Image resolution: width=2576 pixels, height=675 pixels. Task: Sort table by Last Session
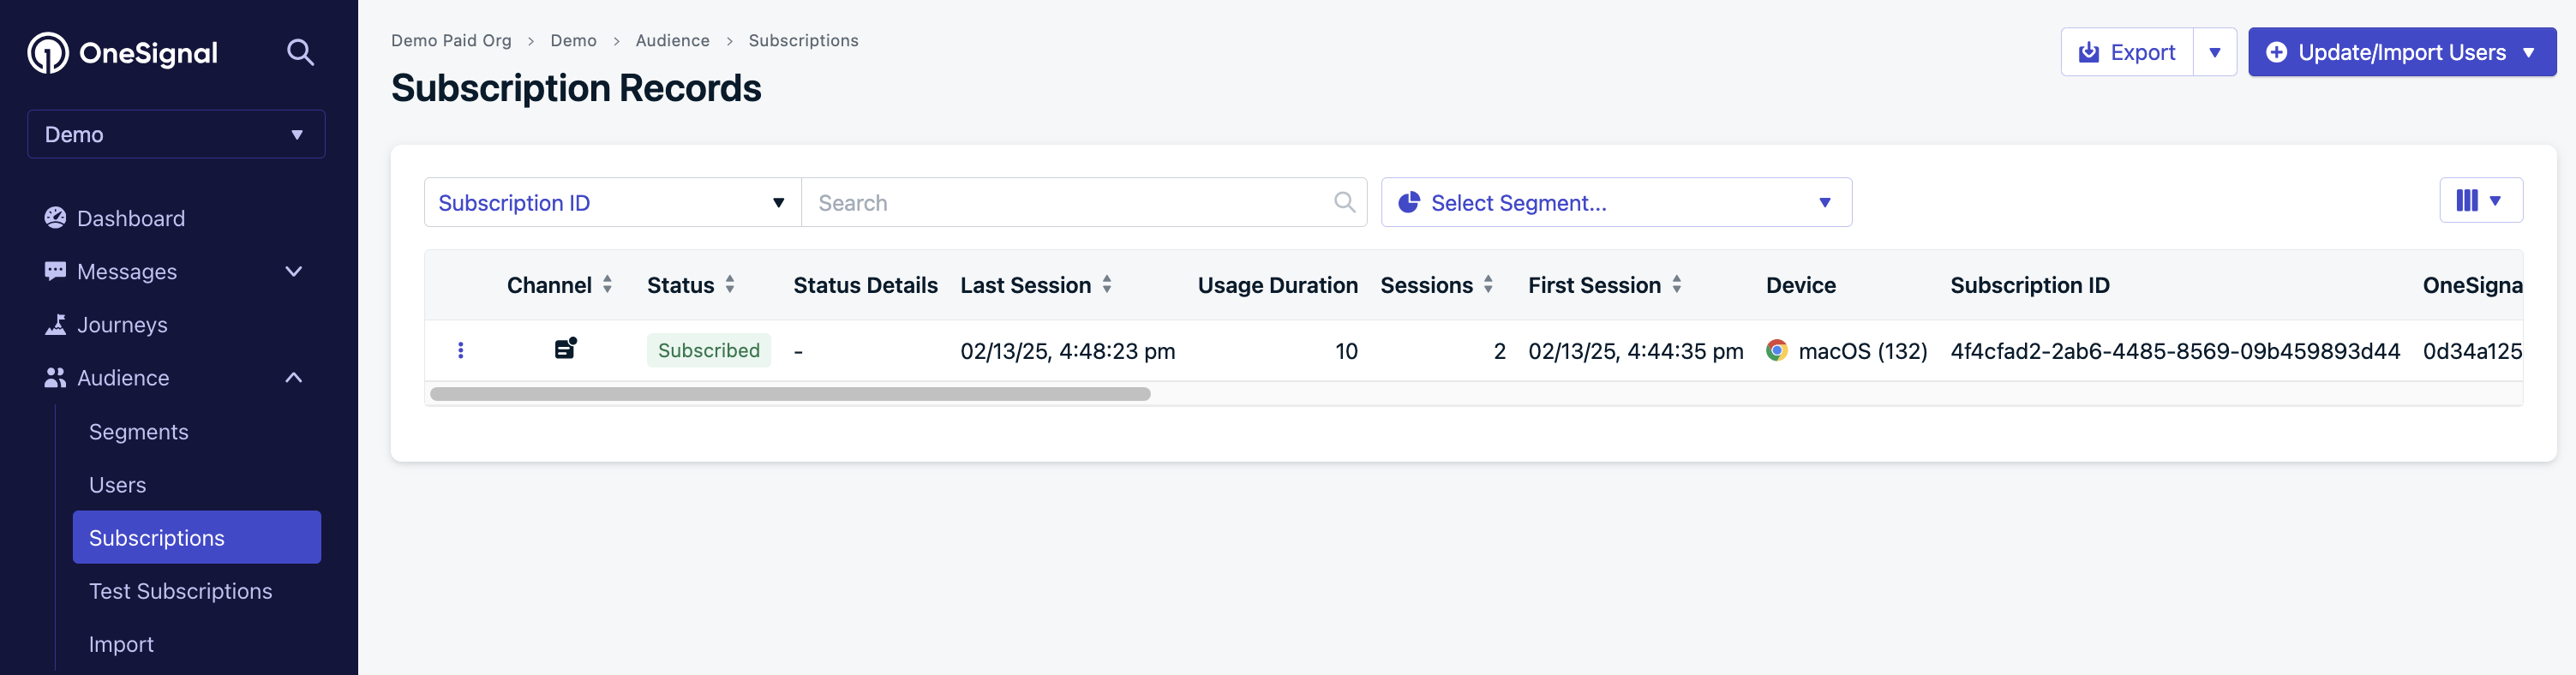pos(1106,285)
